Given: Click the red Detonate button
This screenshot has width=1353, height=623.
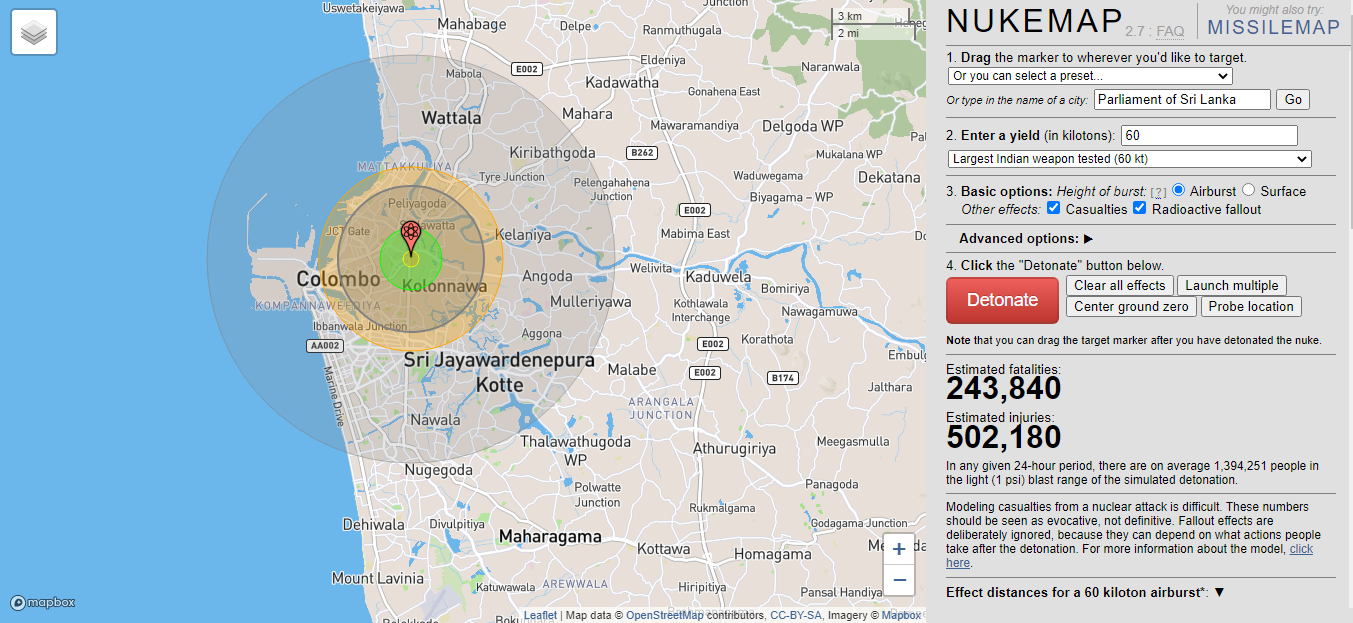Looking at the screenshot, I should [1002, 300].
